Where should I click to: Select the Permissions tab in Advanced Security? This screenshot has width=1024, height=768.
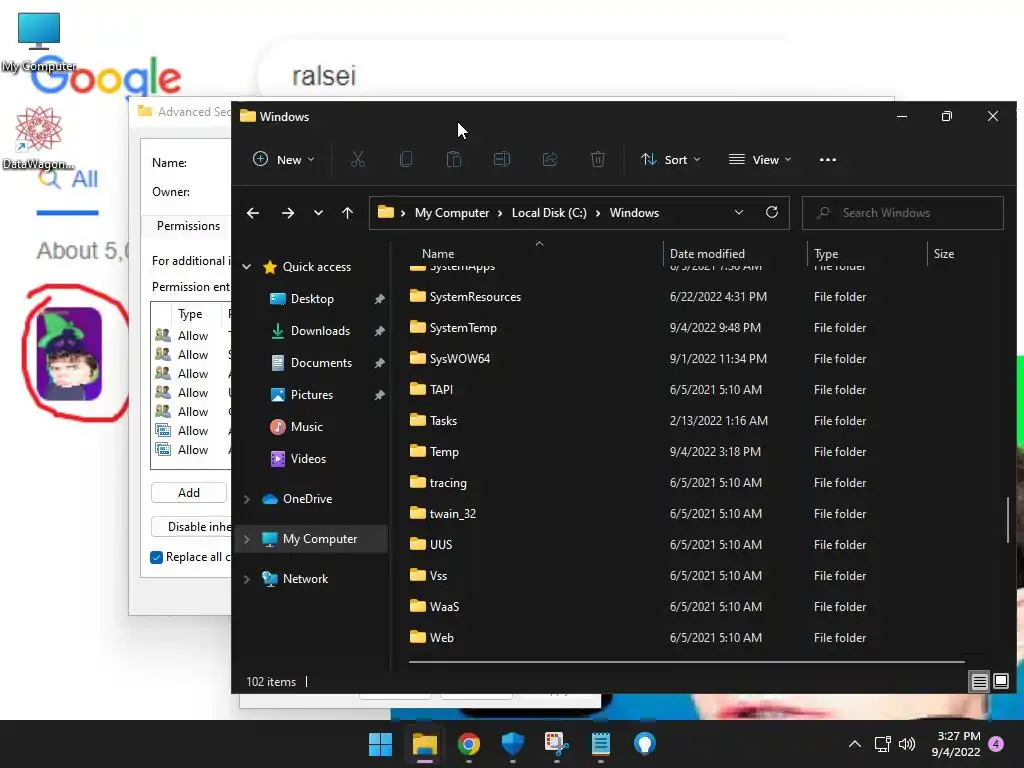188,226
